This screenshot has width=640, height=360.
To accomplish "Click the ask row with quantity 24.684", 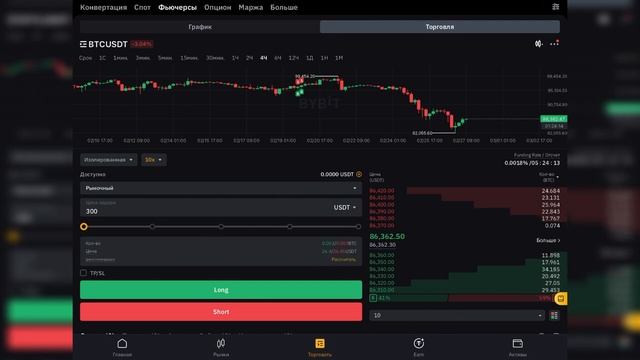I will click(465, 191).
